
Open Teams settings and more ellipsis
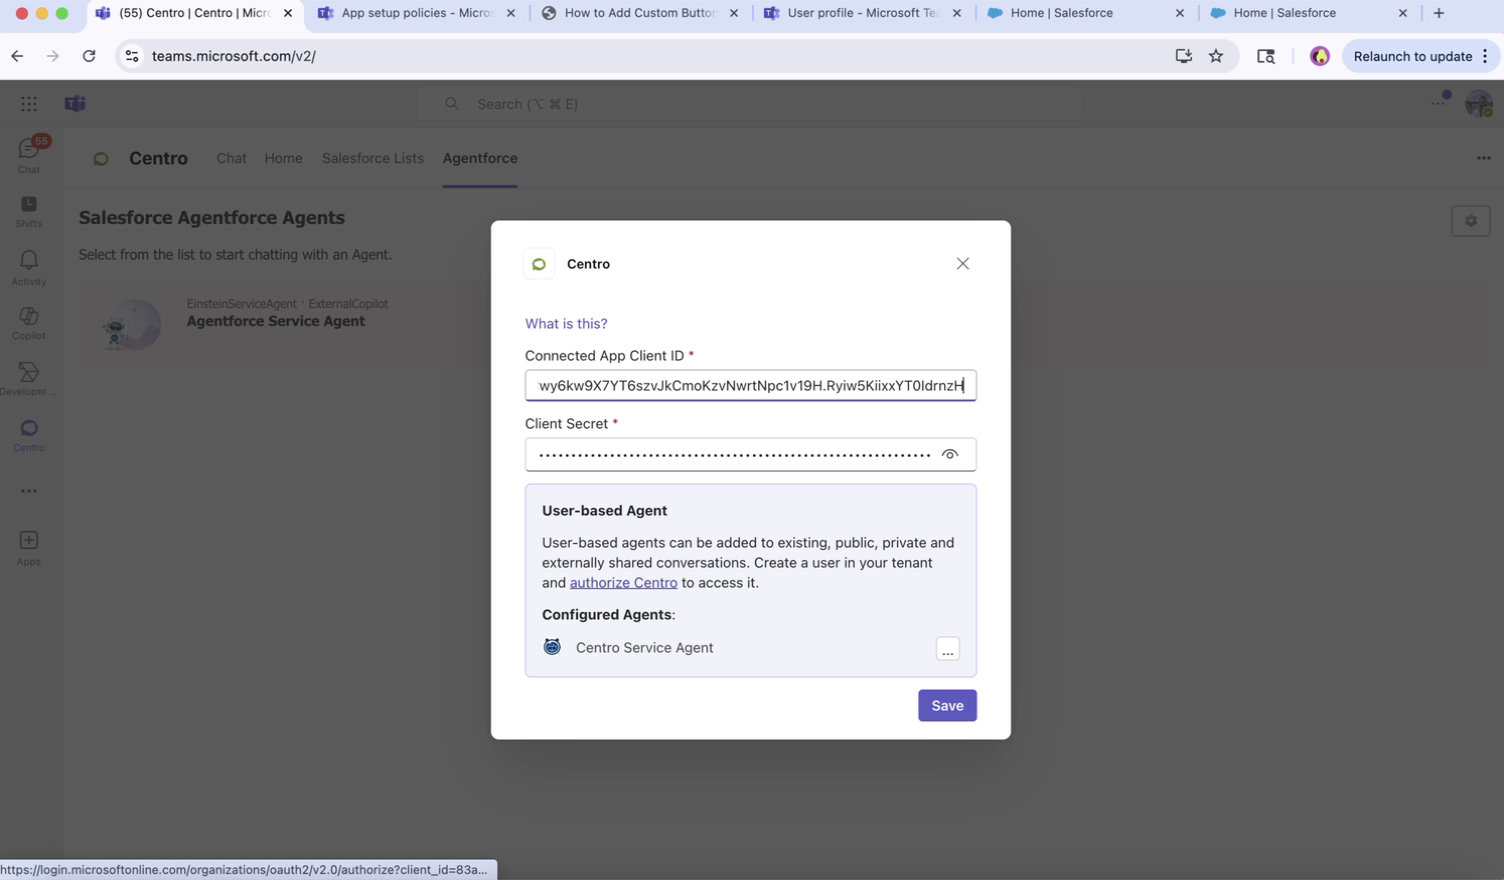click(1438, 102)
